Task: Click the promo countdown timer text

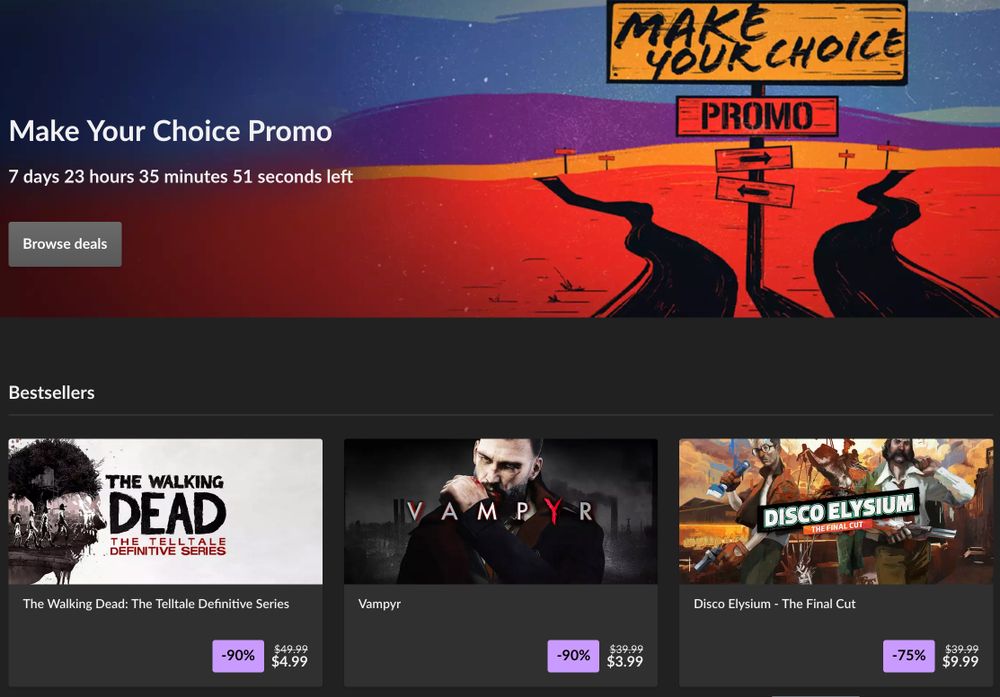Action: pos(180,177)
